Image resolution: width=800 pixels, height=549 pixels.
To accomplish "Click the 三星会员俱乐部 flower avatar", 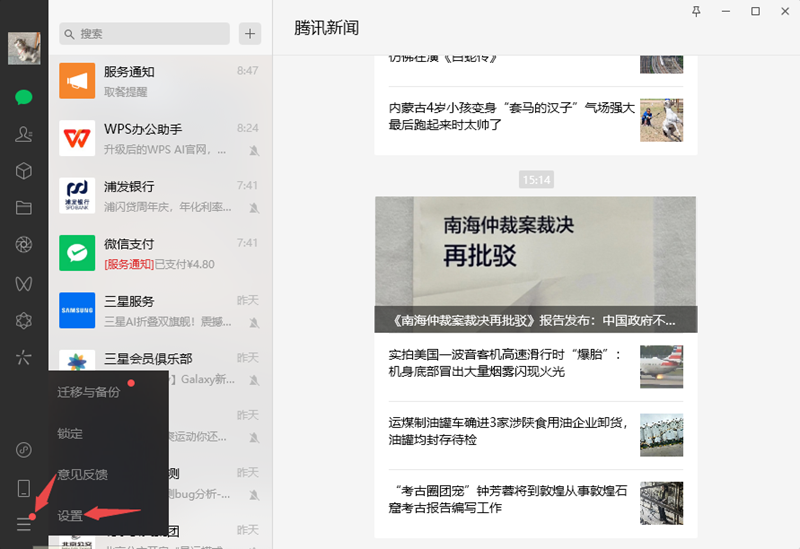I will [77, 361].
